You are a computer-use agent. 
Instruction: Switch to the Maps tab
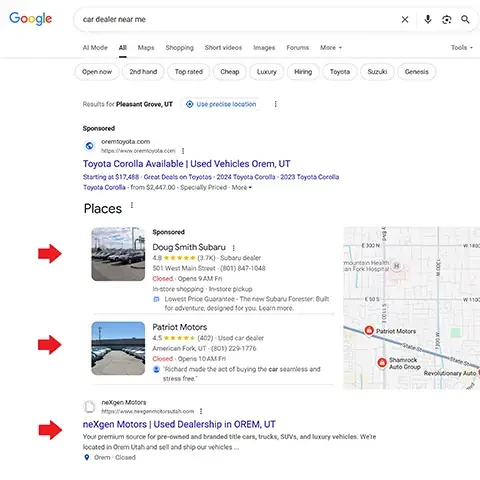(146, 48)
